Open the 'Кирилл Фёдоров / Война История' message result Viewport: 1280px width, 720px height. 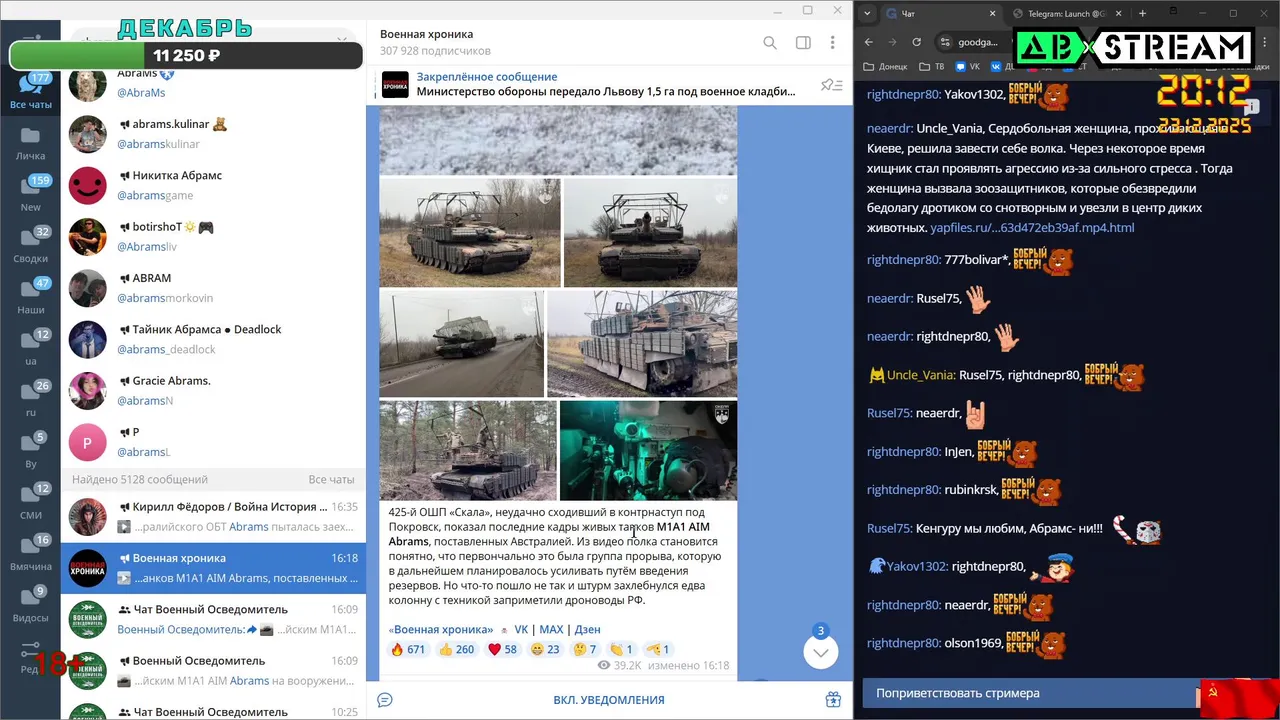[213, 517]
